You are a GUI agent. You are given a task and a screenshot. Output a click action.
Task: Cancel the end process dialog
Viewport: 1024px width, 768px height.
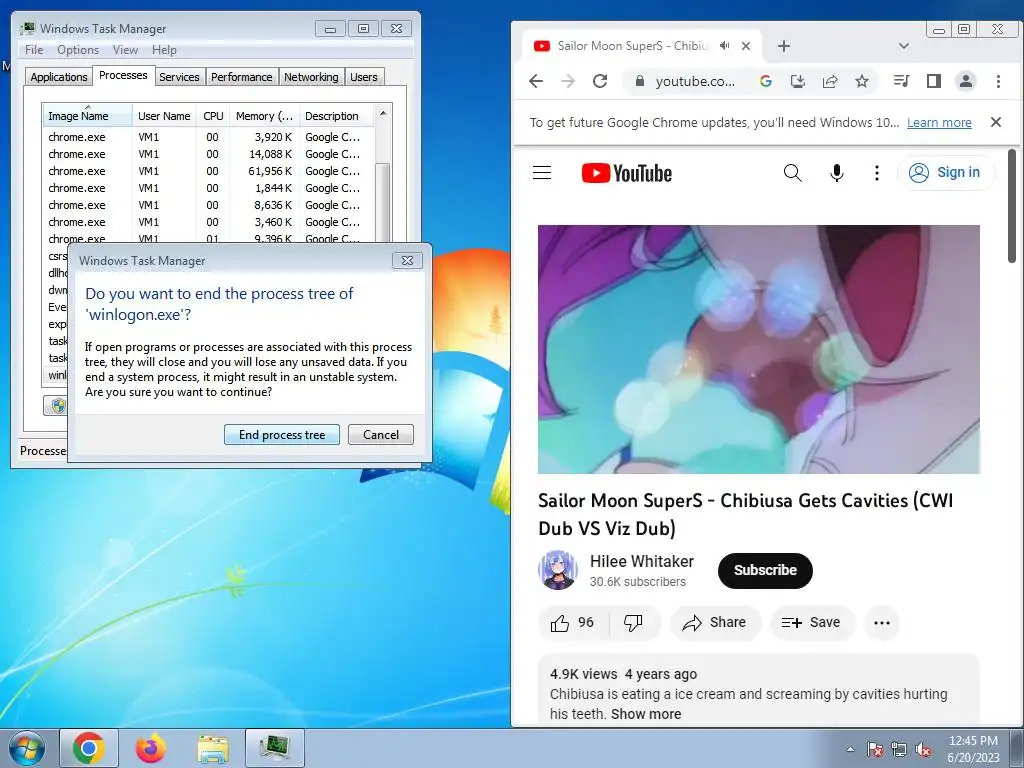(381, 434)
